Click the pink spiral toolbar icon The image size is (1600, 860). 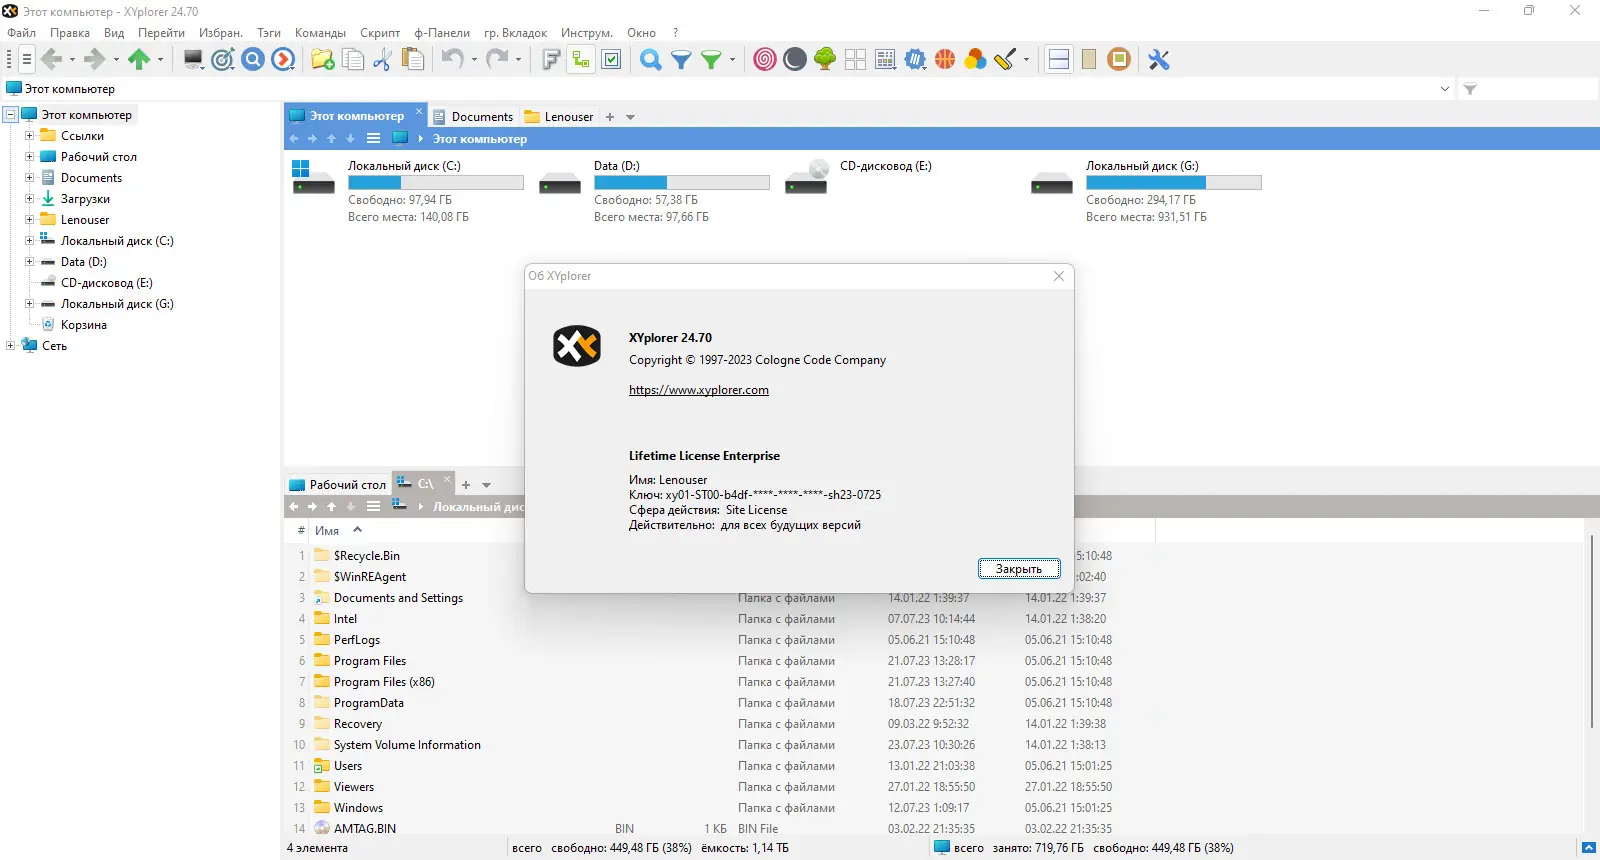765,60
